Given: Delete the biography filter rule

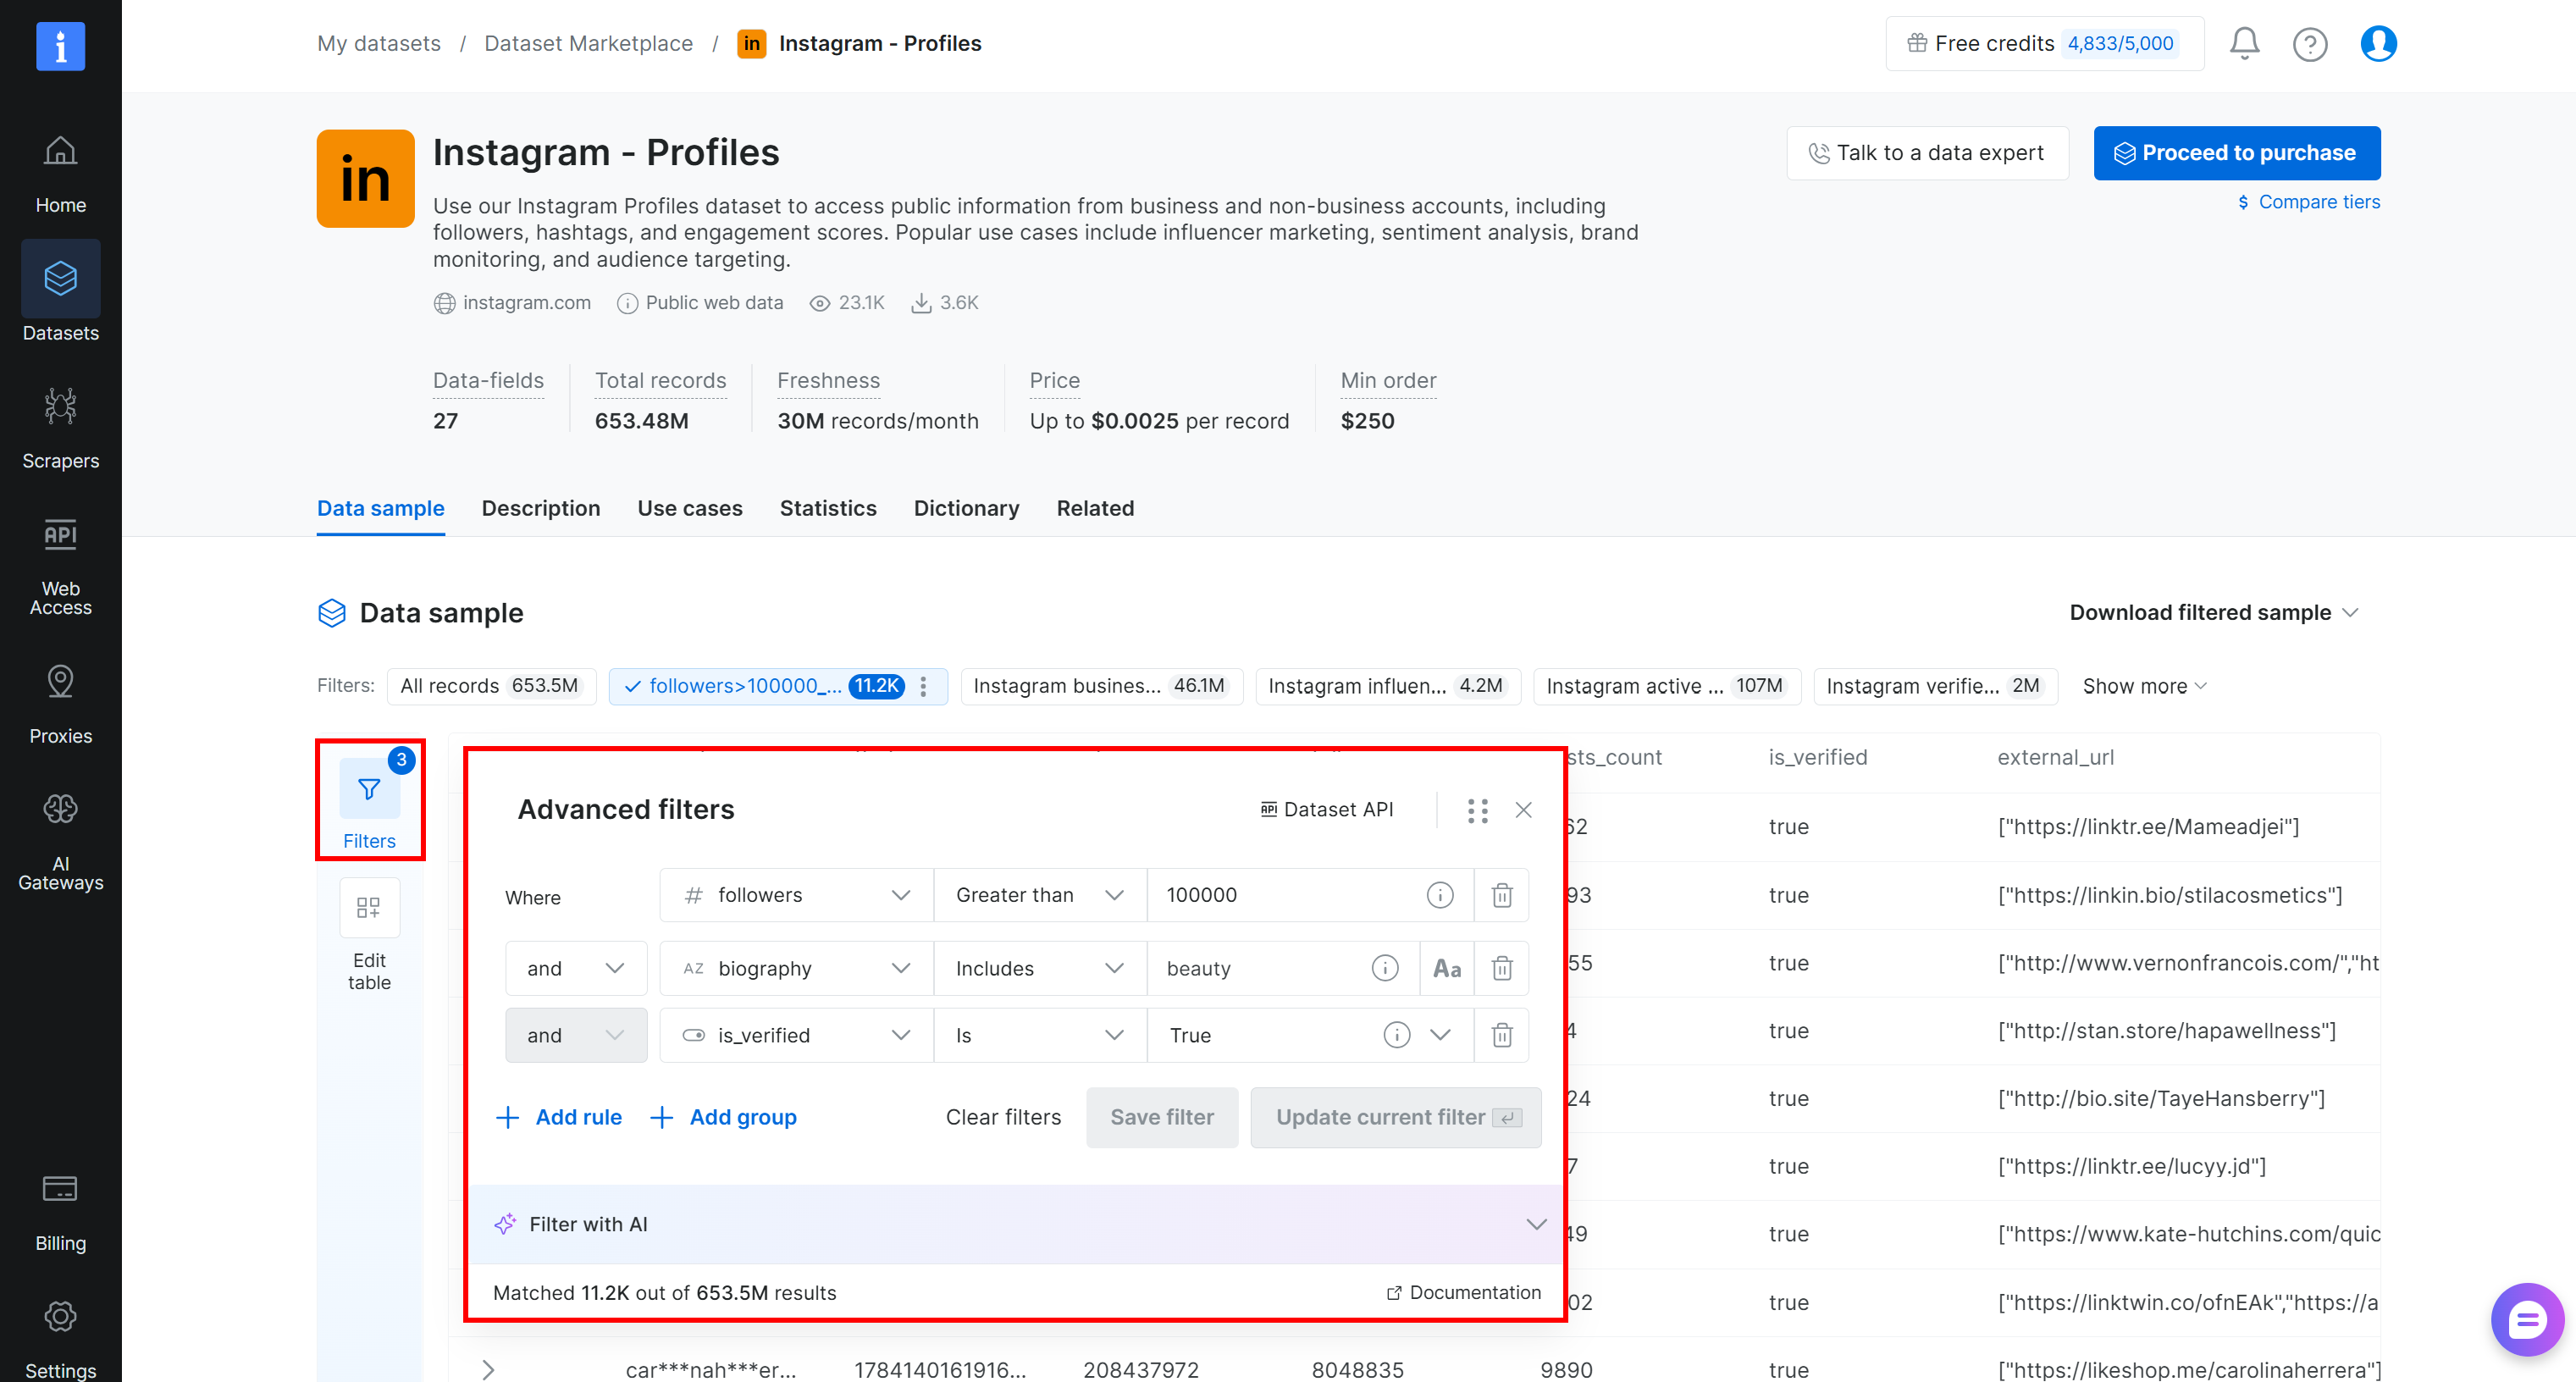Looking at the screenshot, I should (1501, 968).
